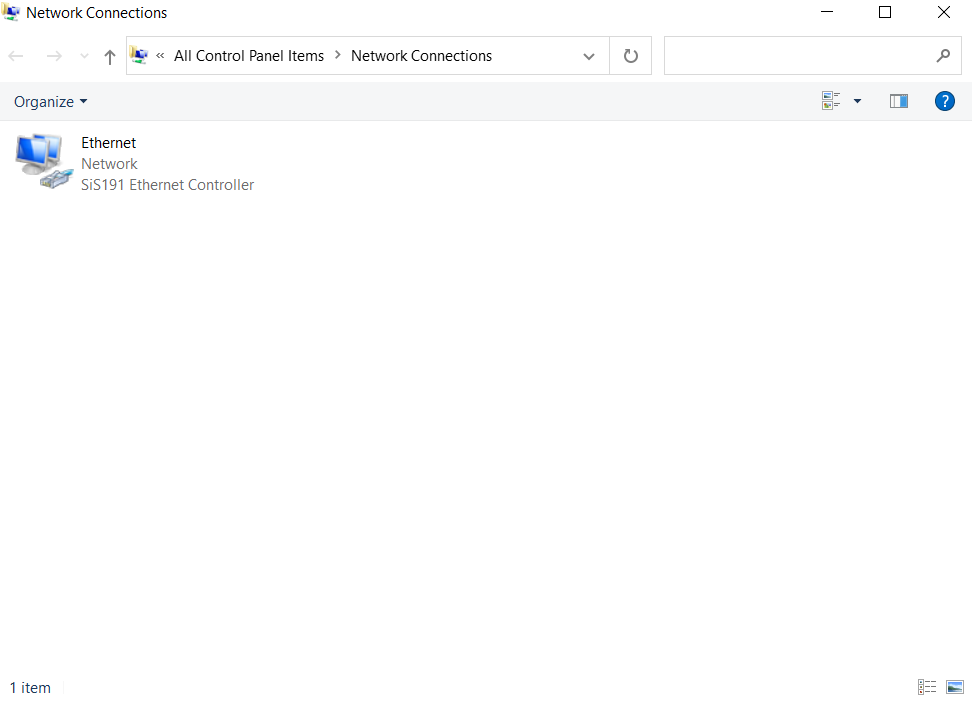
Task: Click the Network Connections title bar icon
Action: click(x=11, y=12)
